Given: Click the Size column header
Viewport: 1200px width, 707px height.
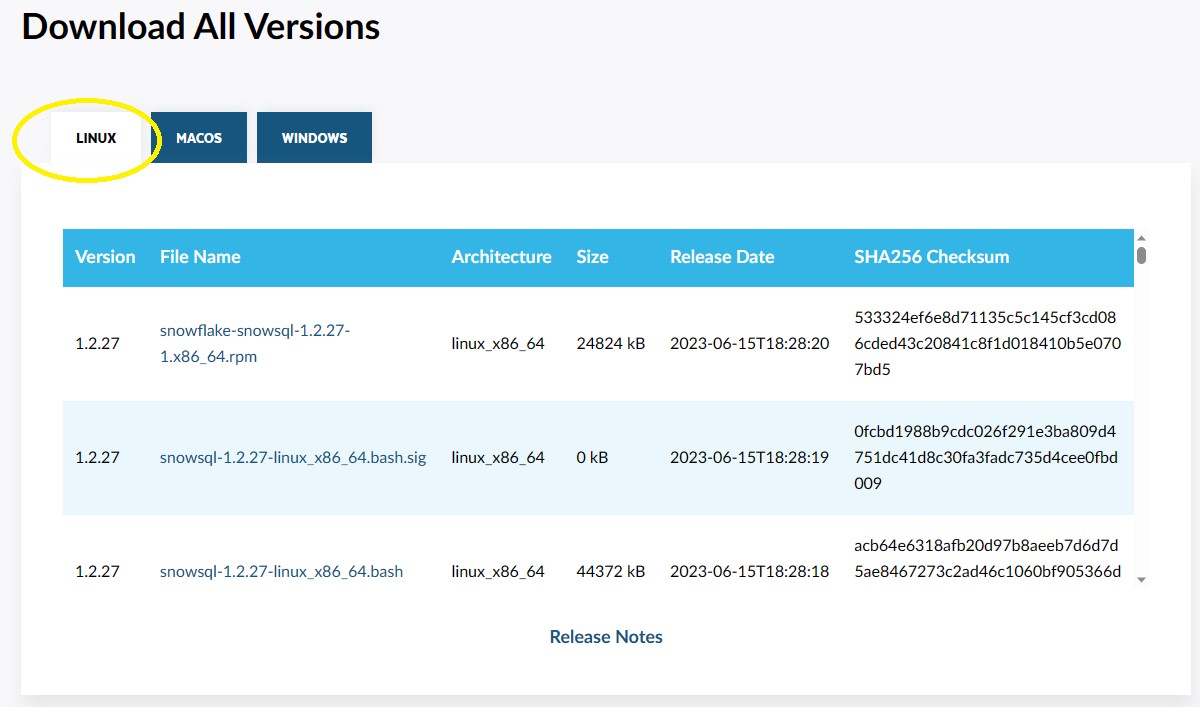Looking at the screenshot, I should pyautogui.click(x=593, y=257).
